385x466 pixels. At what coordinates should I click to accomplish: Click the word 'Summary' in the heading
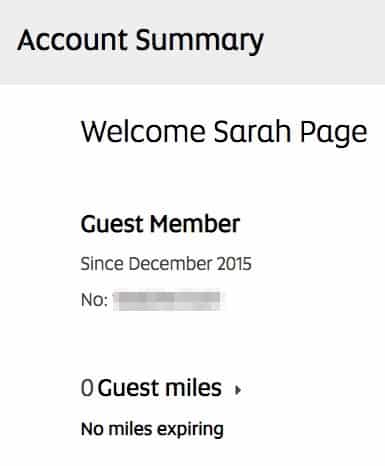click(x=199, y=41)
